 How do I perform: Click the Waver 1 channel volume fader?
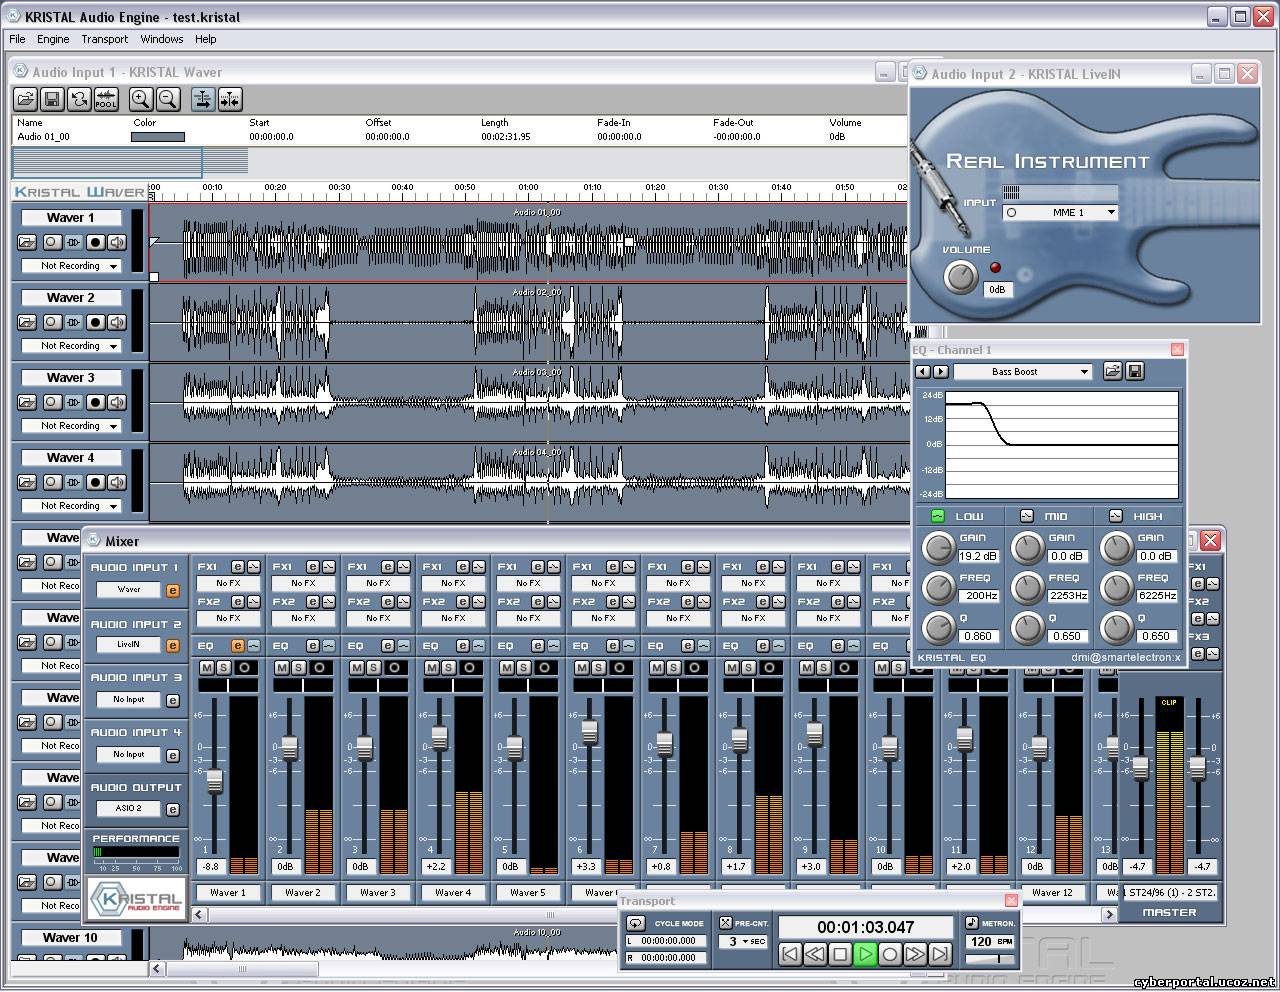pyautogui.click(x=213, y=782)
